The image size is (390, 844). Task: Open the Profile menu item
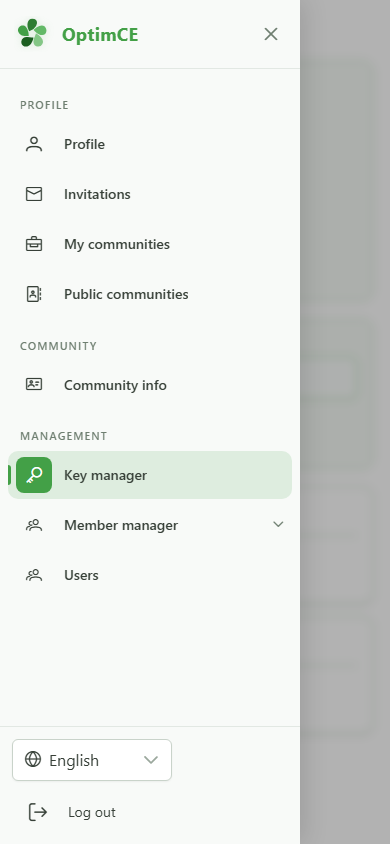[x=150, y=144]
